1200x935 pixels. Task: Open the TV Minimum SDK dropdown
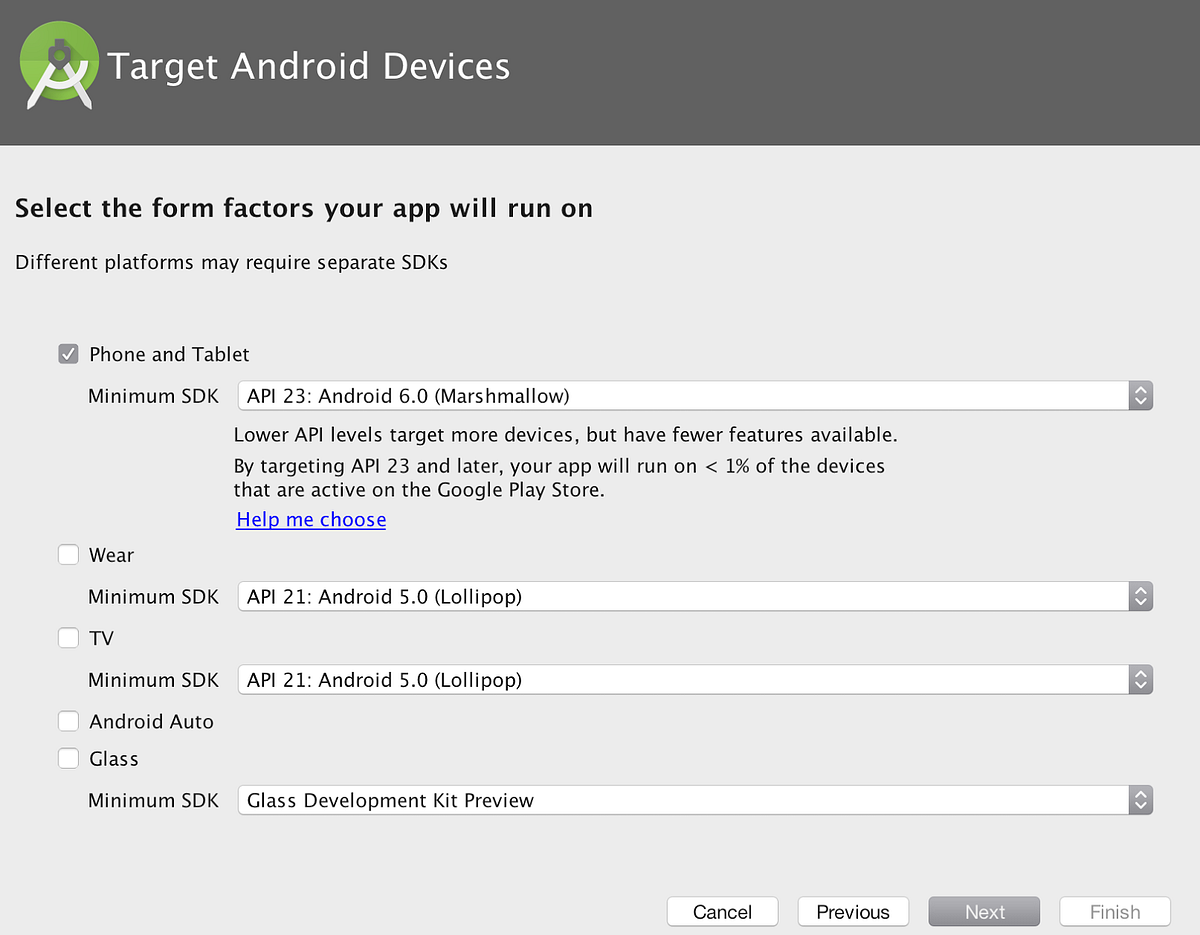695,680
